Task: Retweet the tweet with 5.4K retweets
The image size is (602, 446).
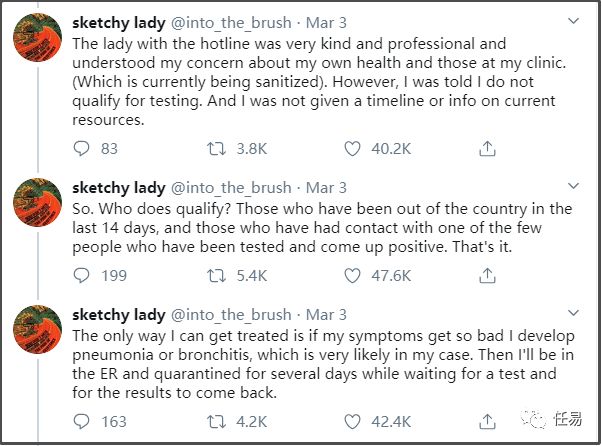Action: [x=215, y=275]
